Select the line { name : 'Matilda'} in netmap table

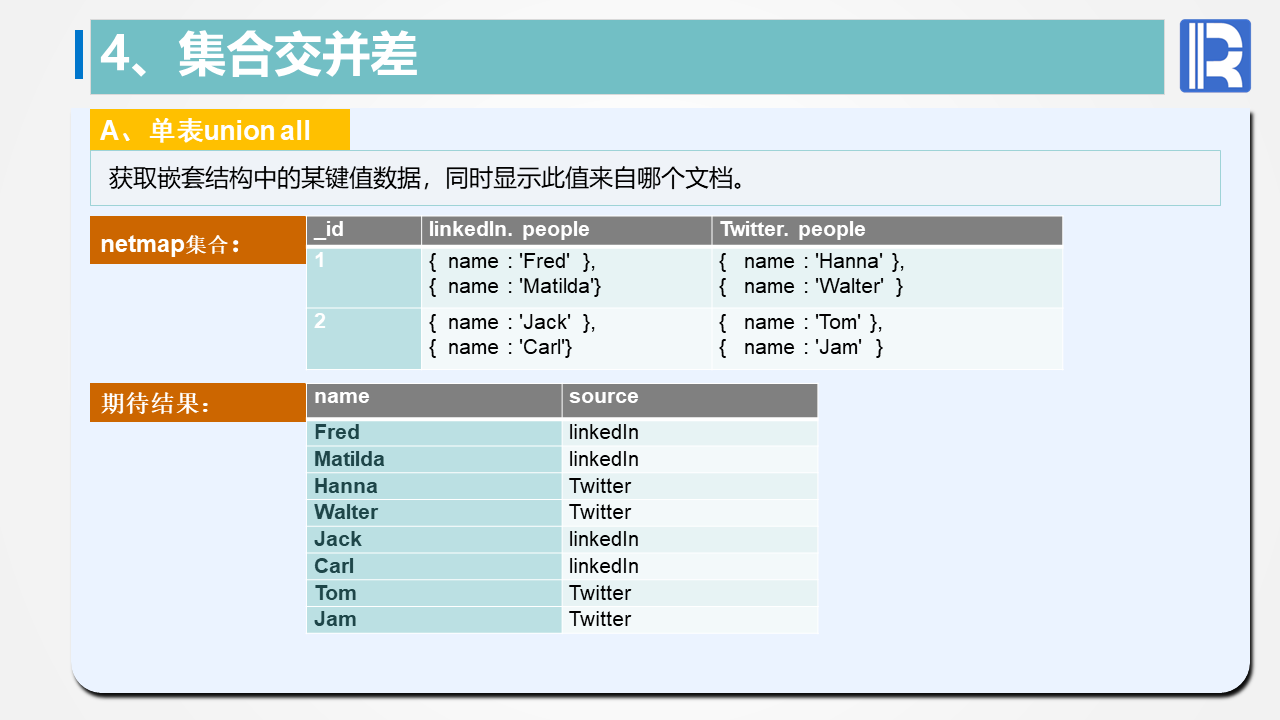click(x=515, y=286)
